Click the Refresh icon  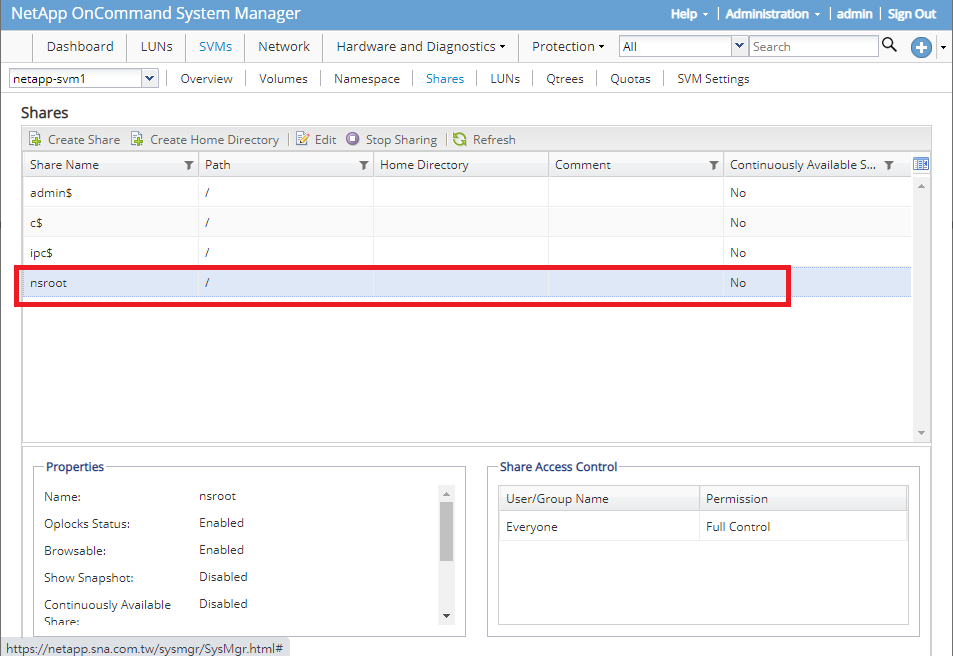coord(460,139)
